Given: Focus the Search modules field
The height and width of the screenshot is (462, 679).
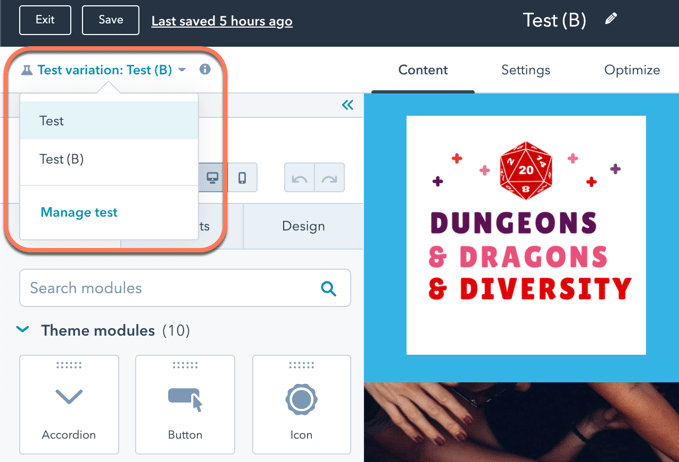Looking at the screenshot, I should [185, 288].
